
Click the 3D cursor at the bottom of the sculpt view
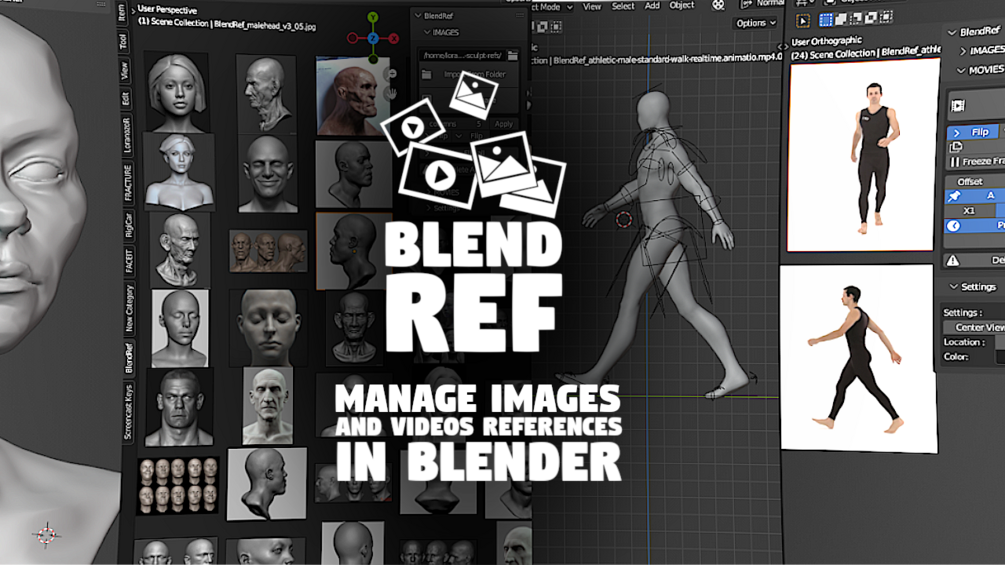click(x=46, y=534)
